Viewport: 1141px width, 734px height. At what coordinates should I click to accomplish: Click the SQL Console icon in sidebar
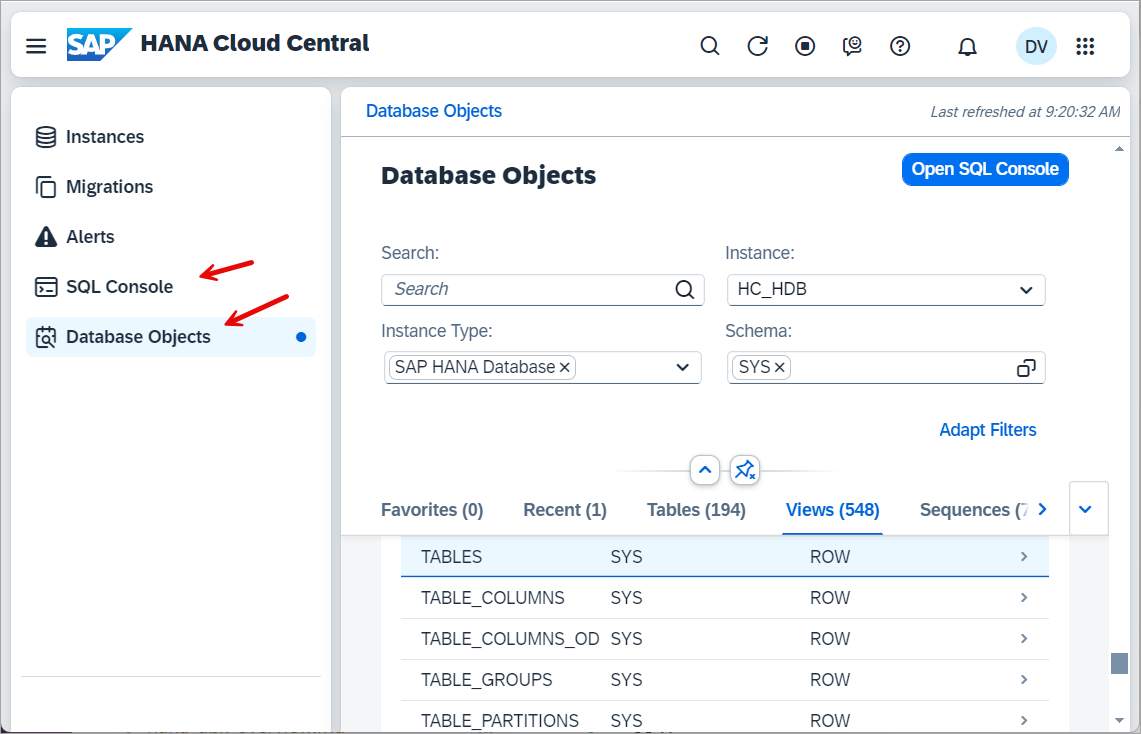46,287
